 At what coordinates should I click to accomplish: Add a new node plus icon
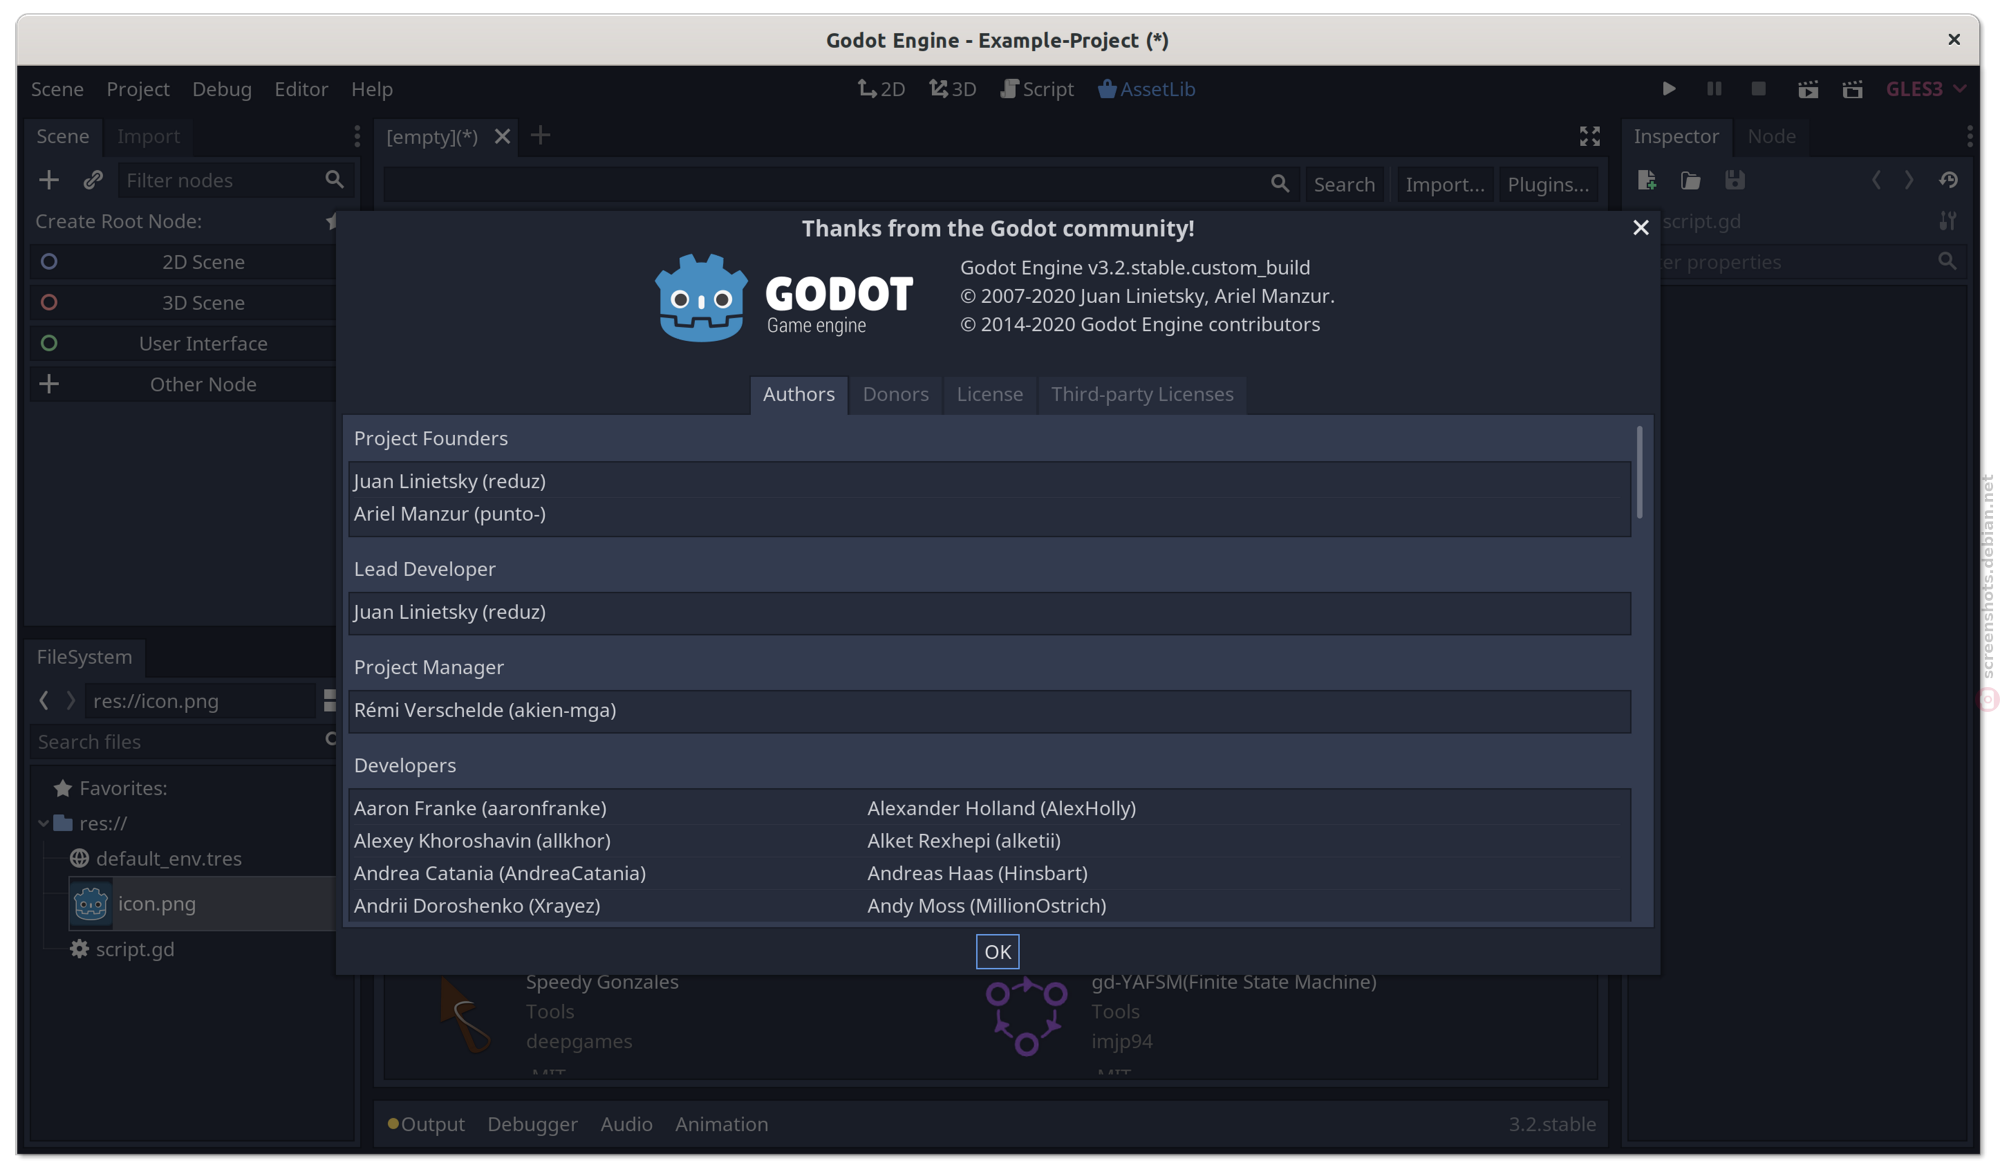49,180
